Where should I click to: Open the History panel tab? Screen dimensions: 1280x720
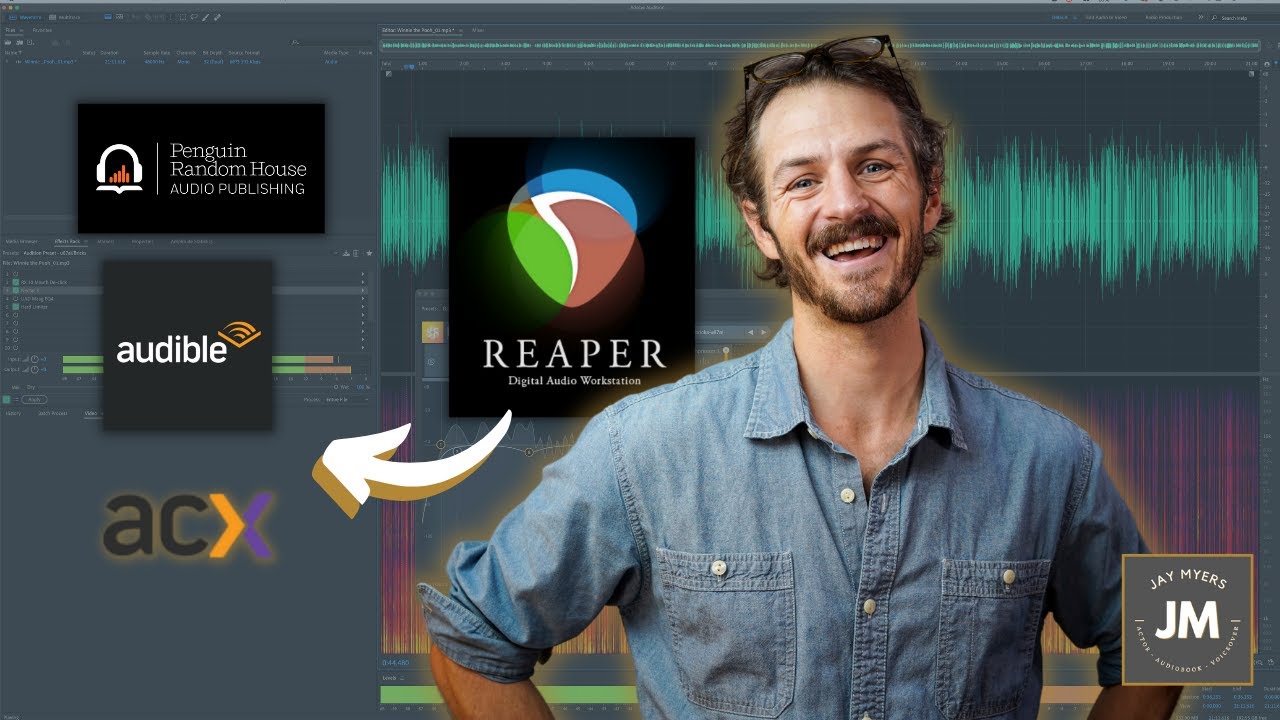[x=13, y=413]
